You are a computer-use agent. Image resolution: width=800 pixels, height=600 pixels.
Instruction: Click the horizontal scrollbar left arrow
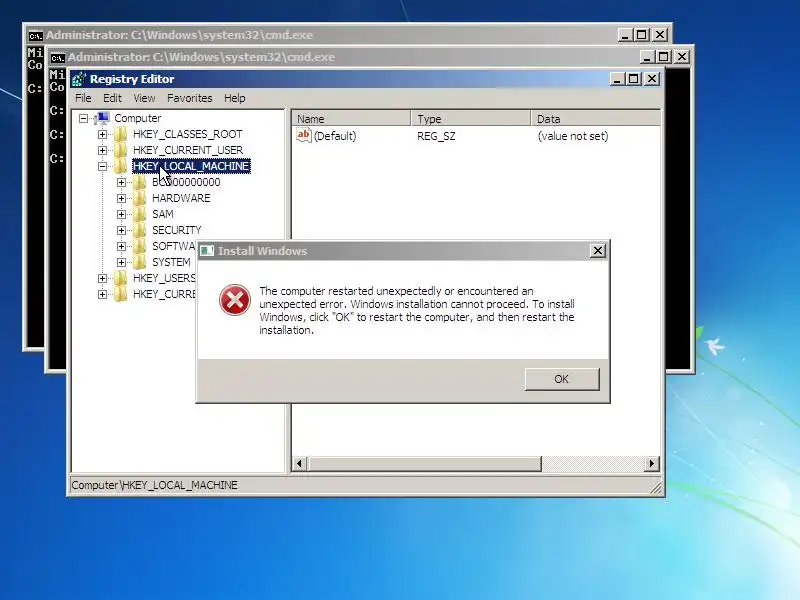click(x=299, y=464)
